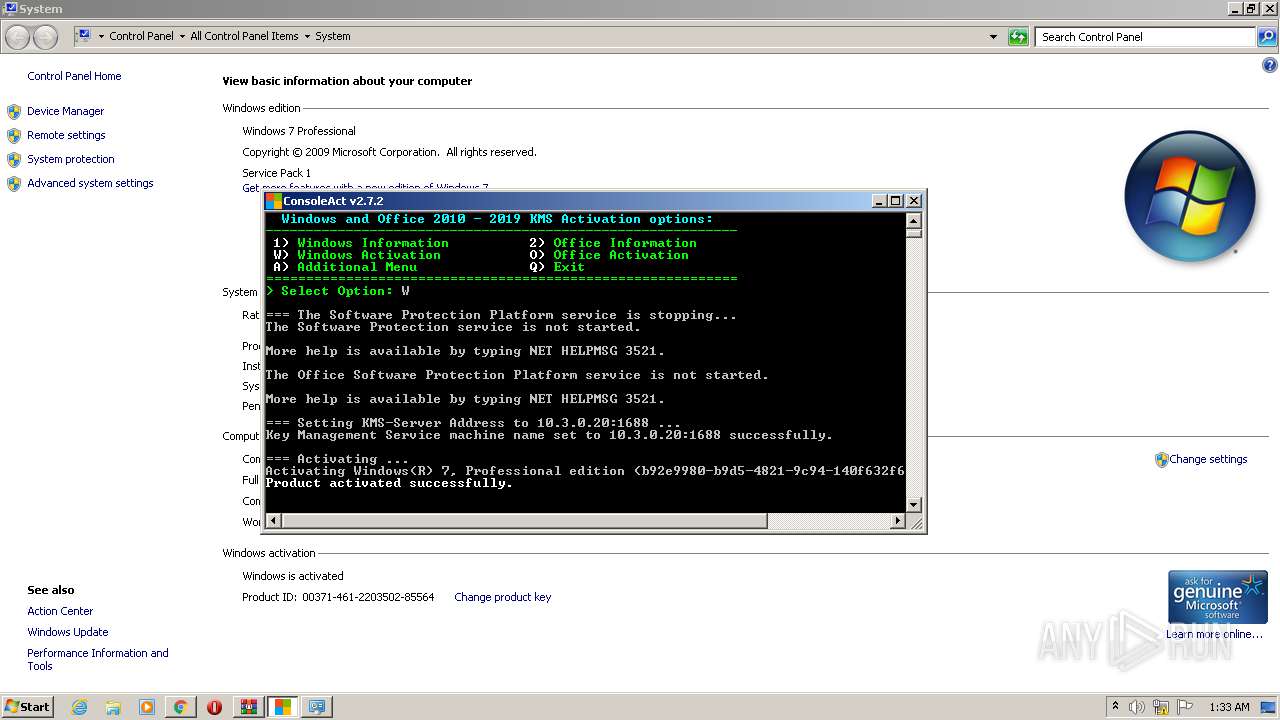1280x720 pixels.
Task: Open Windows Explorer folder taskbar icon
Action: tap(113, 707)
